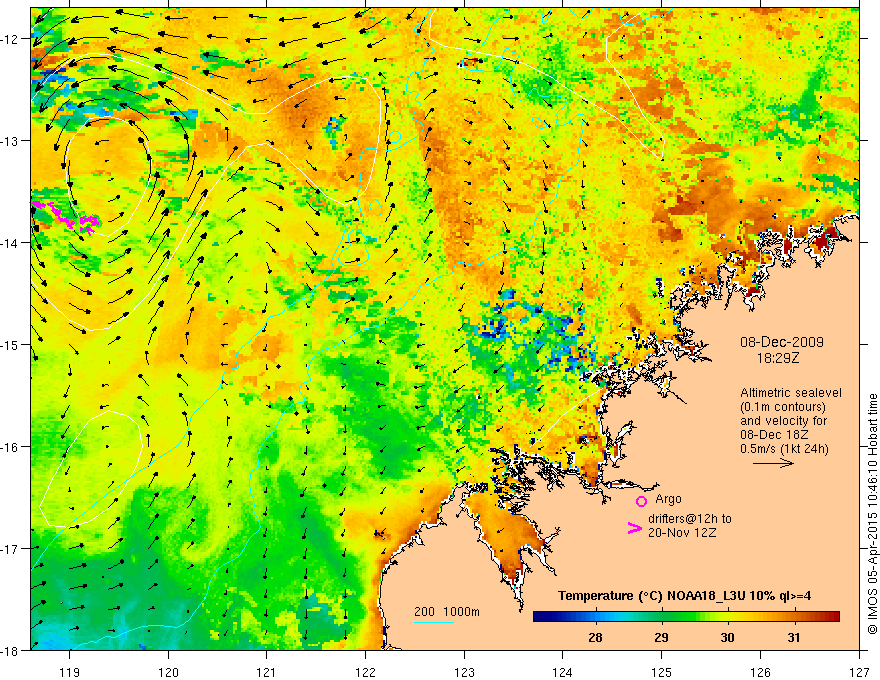Click the longitude label 121
This screenshot has height=680, width=880.
[267, 672]
